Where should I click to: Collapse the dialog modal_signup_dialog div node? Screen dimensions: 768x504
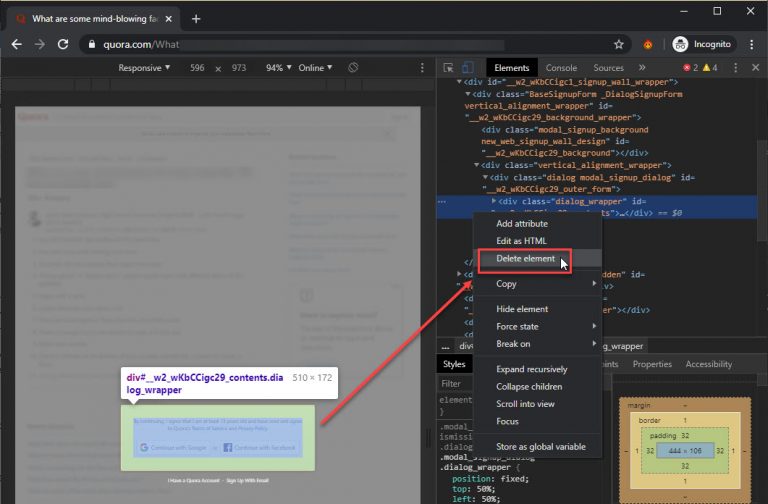tap(485, 177)
